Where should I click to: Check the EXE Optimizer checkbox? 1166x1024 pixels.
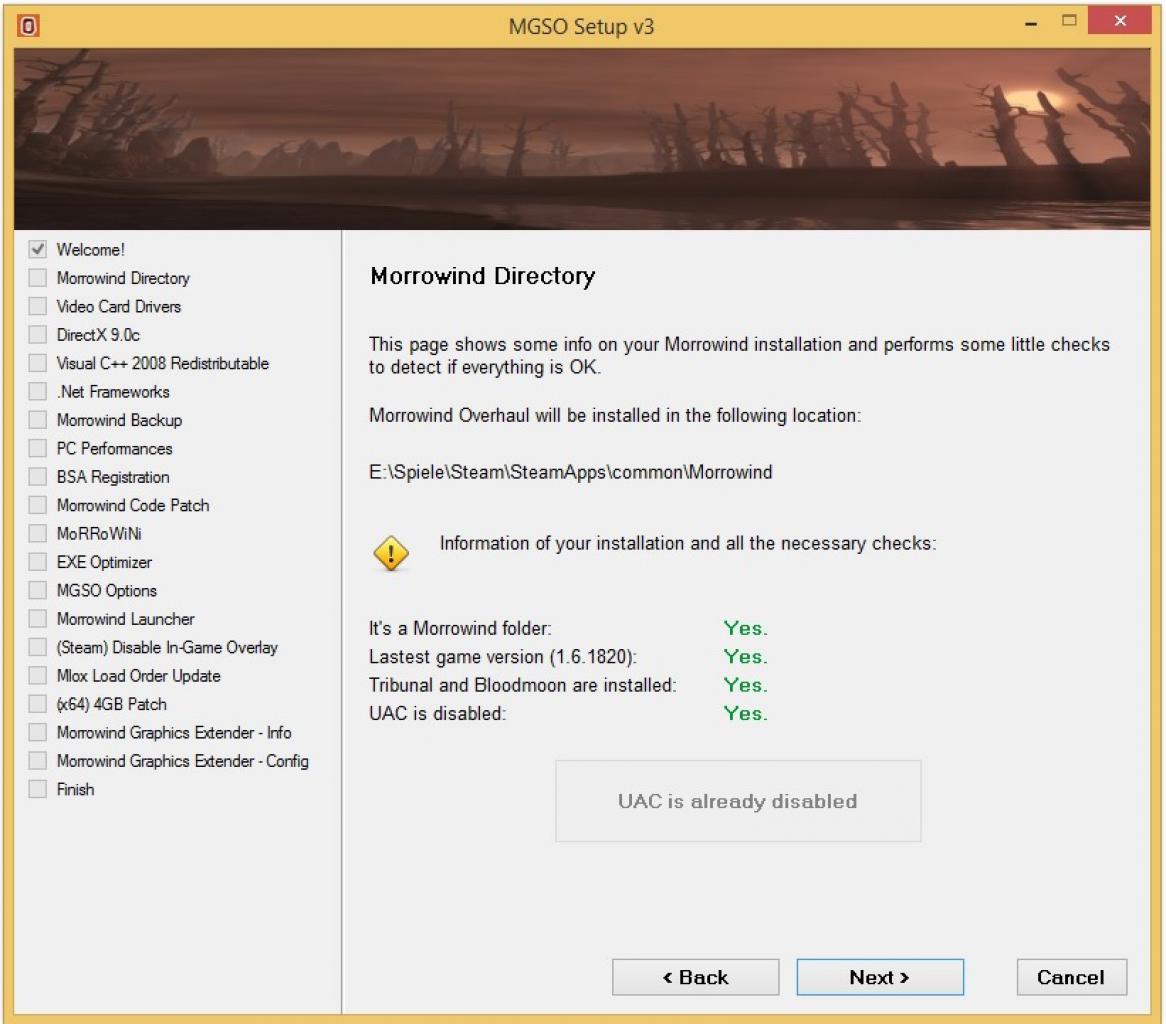(x=37, y=561)
